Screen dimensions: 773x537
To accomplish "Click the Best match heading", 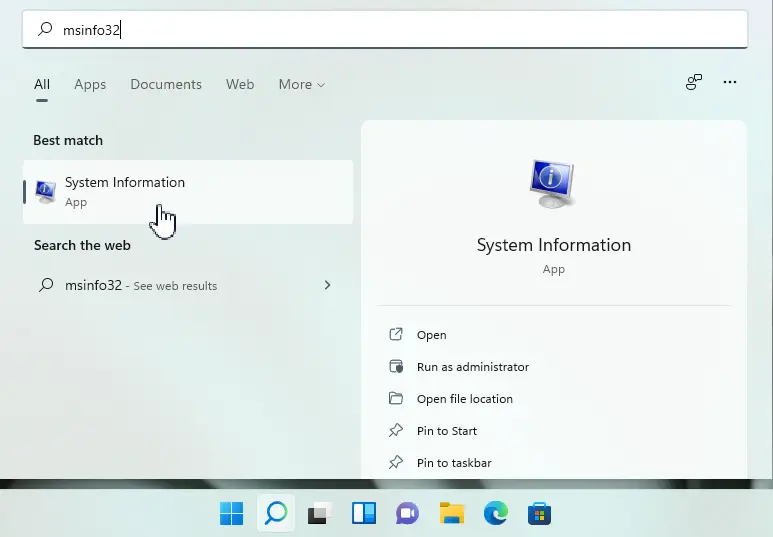I will 68,141.
